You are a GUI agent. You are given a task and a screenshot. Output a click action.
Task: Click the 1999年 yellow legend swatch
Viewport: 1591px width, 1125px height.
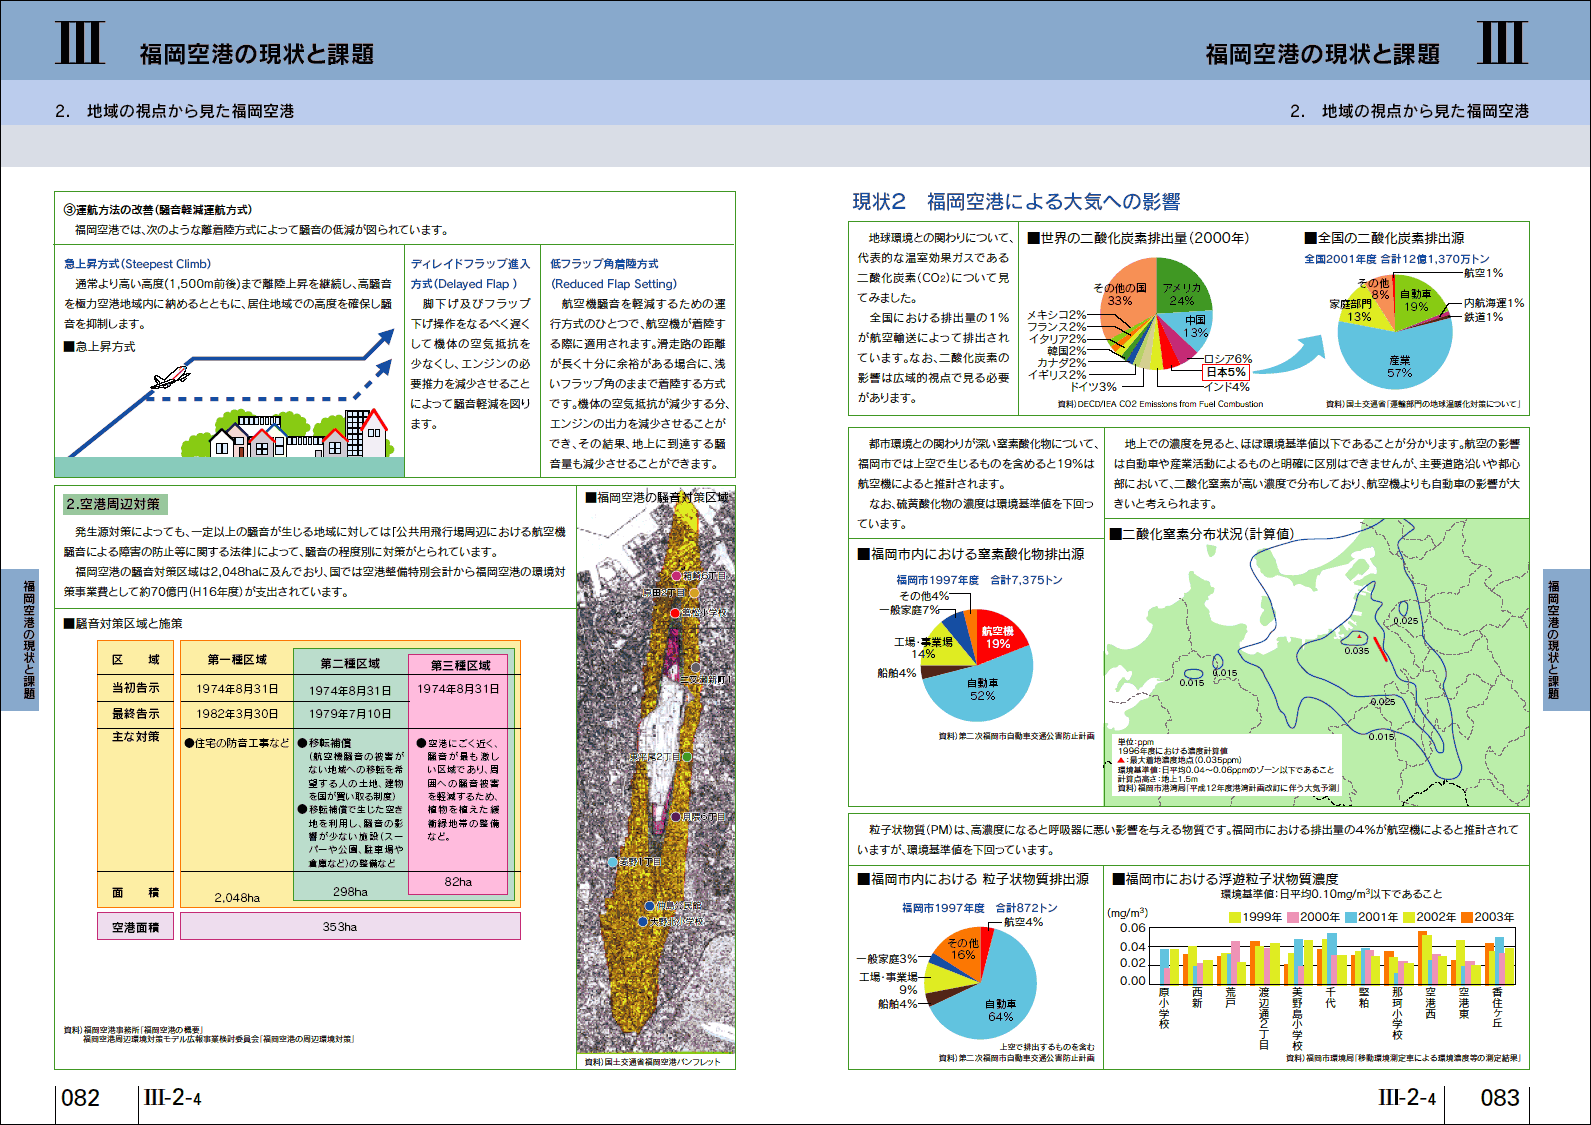tap(1235, 917)
